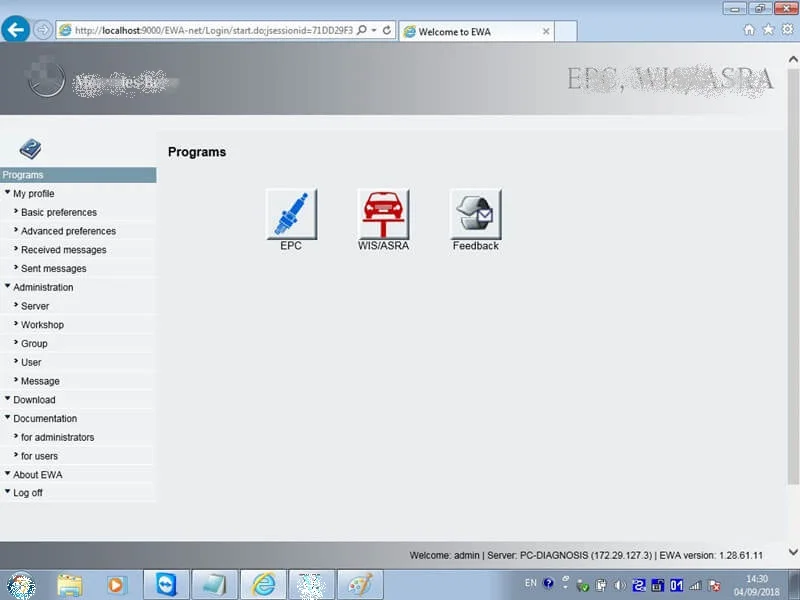Open the volume speaker tray icon
Image resolution: width=800 pixels, height=600 pixels.
(620, 585)
